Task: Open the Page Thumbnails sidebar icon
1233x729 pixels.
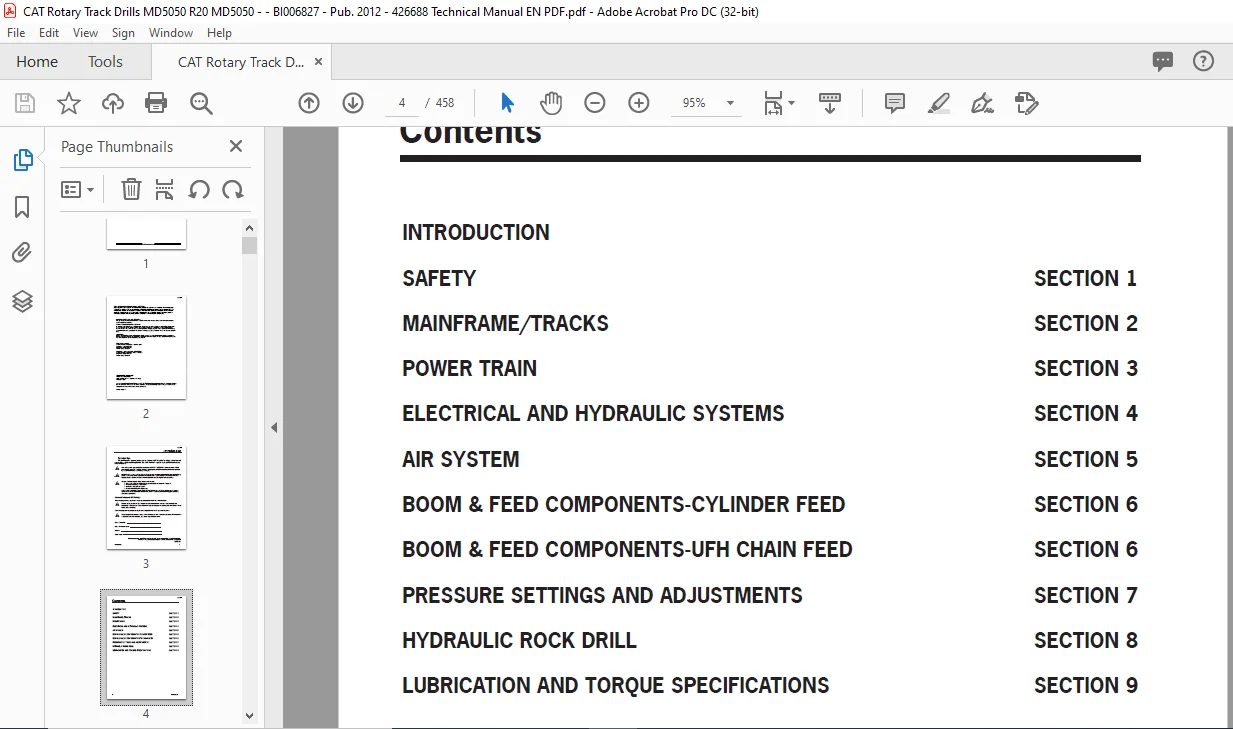Action: (22, 160)
